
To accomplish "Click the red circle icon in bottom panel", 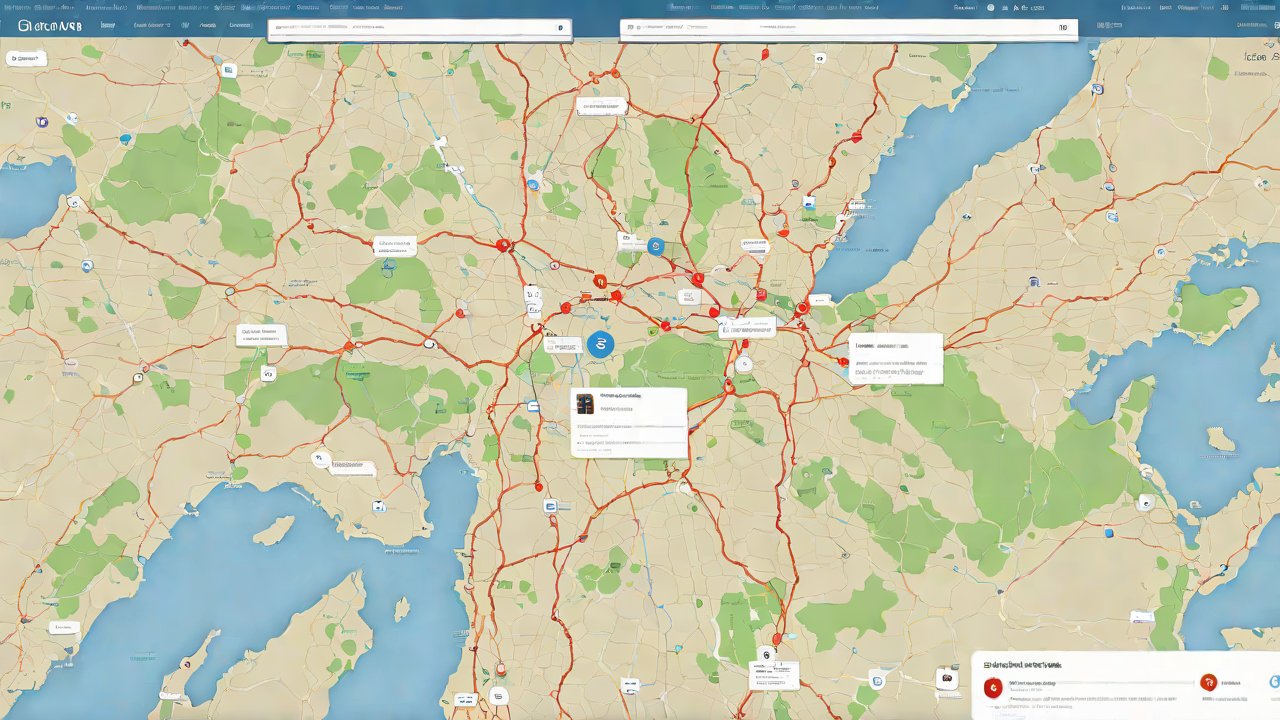I will coord(993,686).
